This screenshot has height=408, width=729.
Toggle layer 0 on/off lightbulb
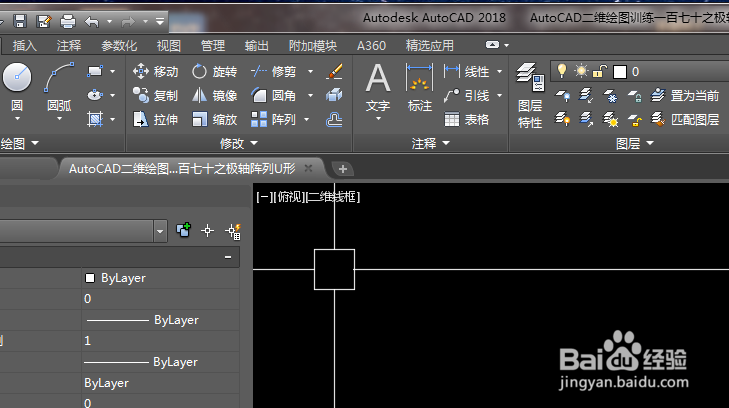(x=562, y=71)
